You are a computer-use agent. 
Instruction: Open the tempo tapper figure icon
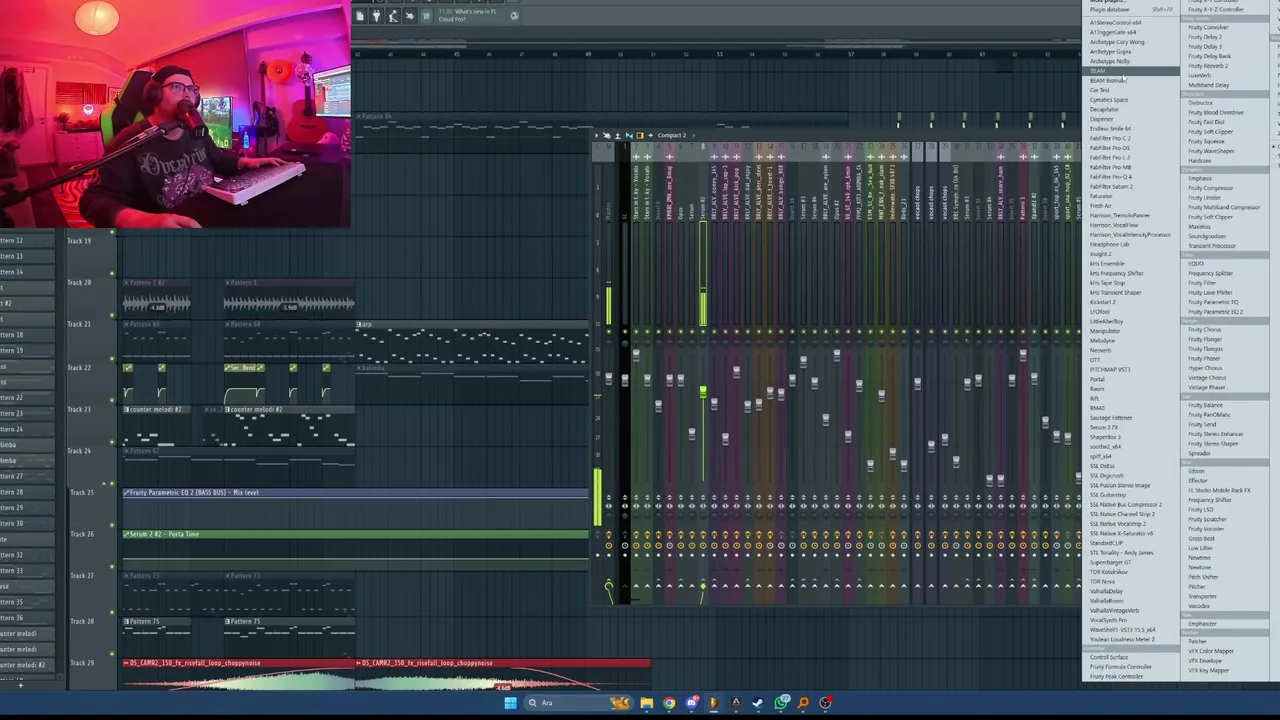(393, 16)
